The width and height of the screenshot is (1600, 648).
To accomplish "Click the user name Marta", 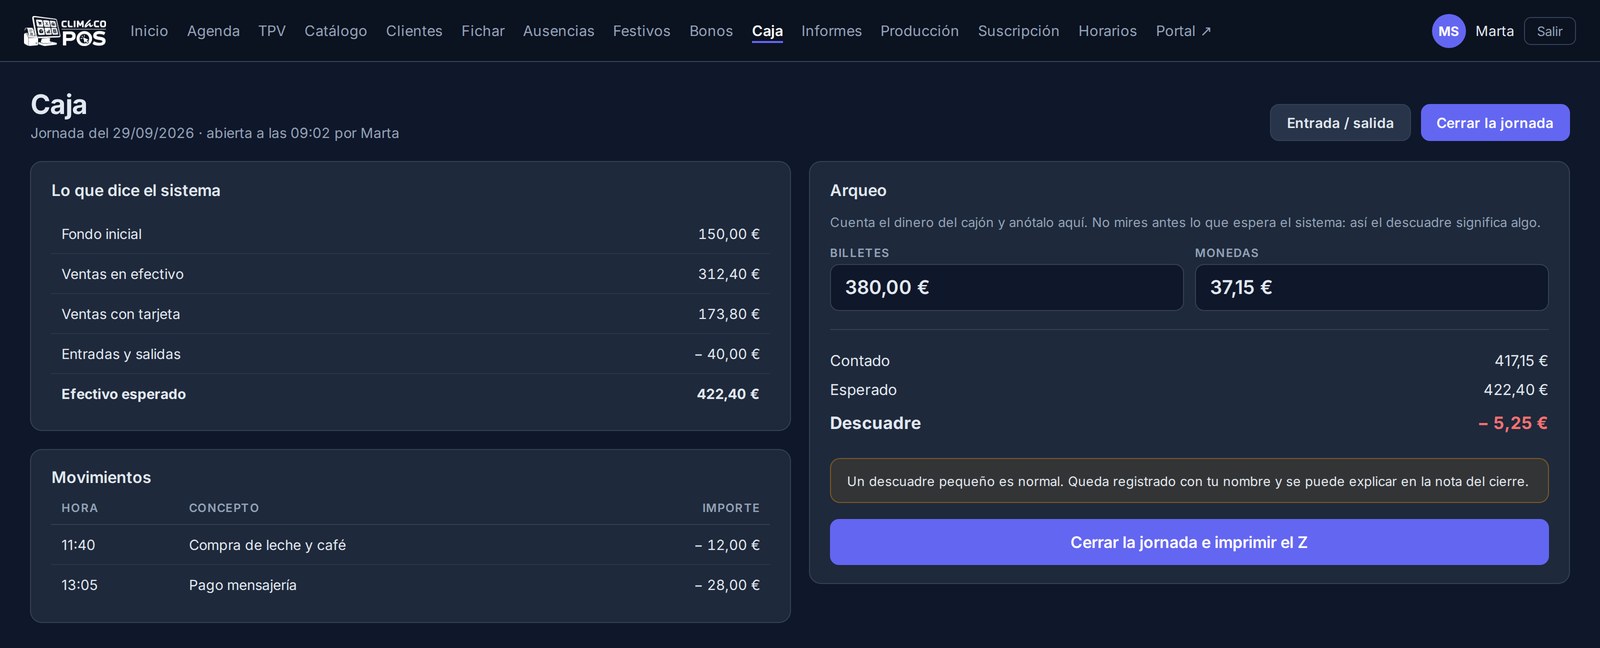I will tap(1494, 31).
